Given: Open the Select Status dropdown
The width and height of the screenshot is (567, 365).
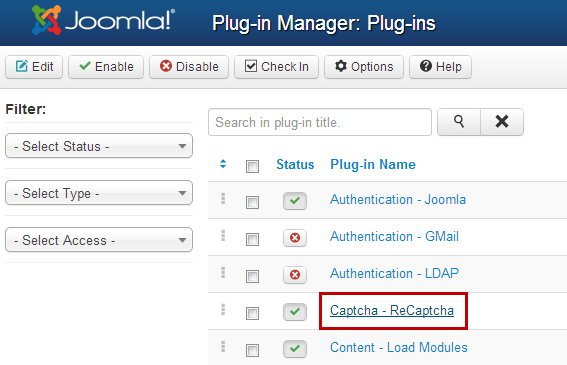Looking at the screenshot, I should pos(99,146).
